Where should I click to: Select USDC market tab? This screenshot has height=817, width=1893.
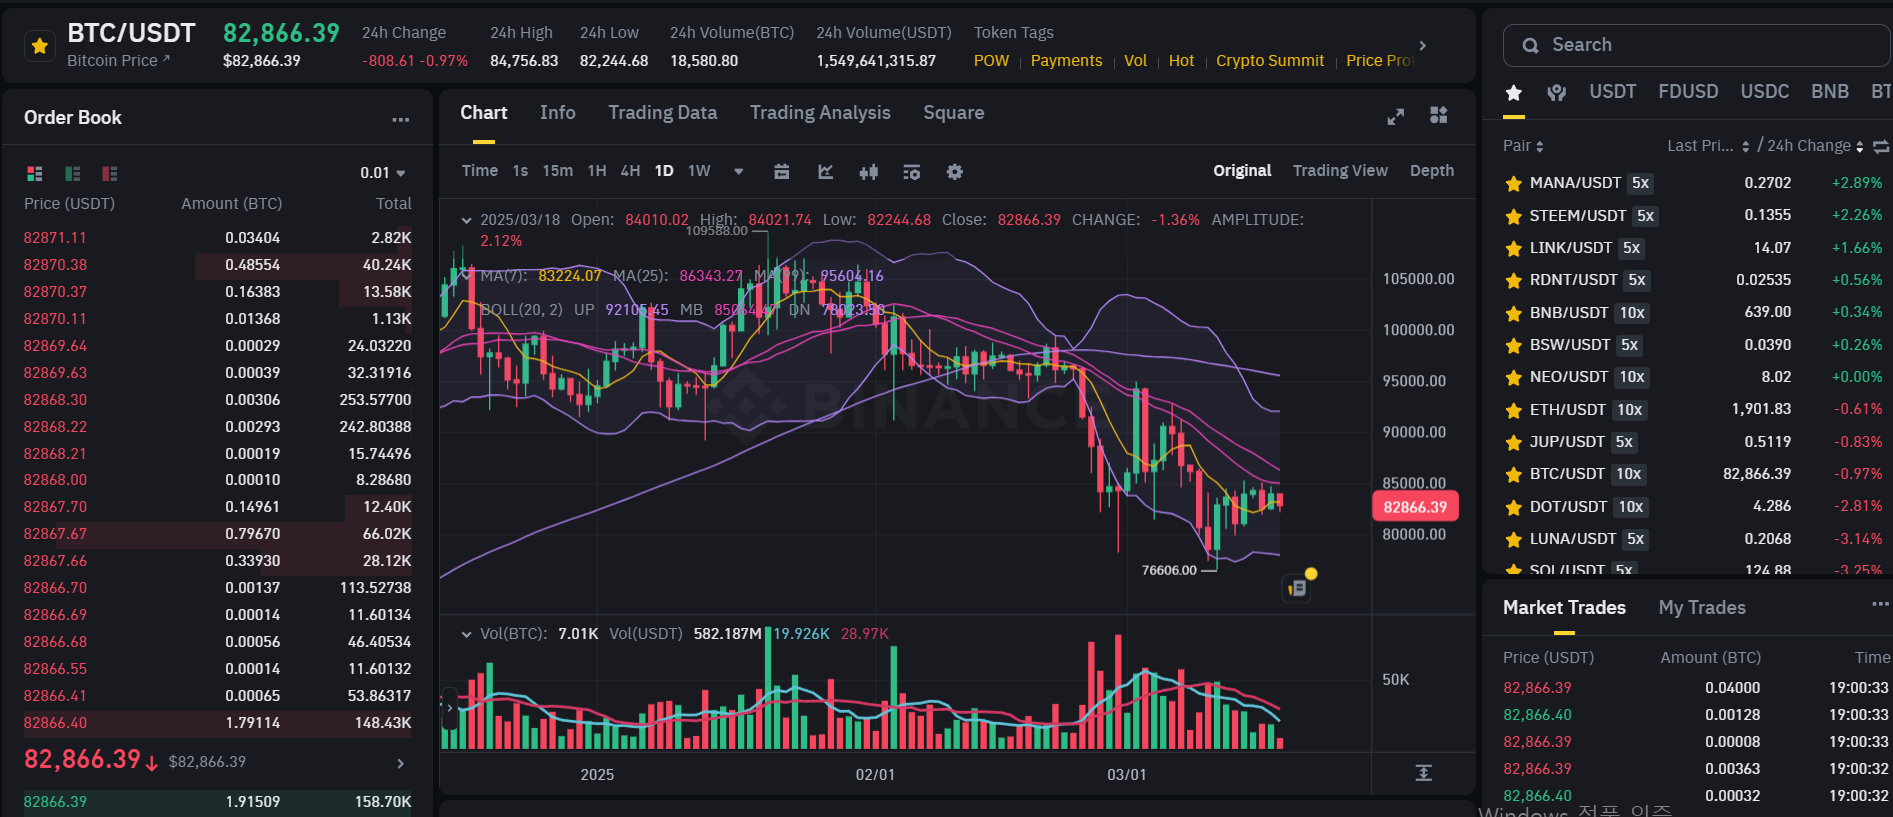pos(1764,92)
